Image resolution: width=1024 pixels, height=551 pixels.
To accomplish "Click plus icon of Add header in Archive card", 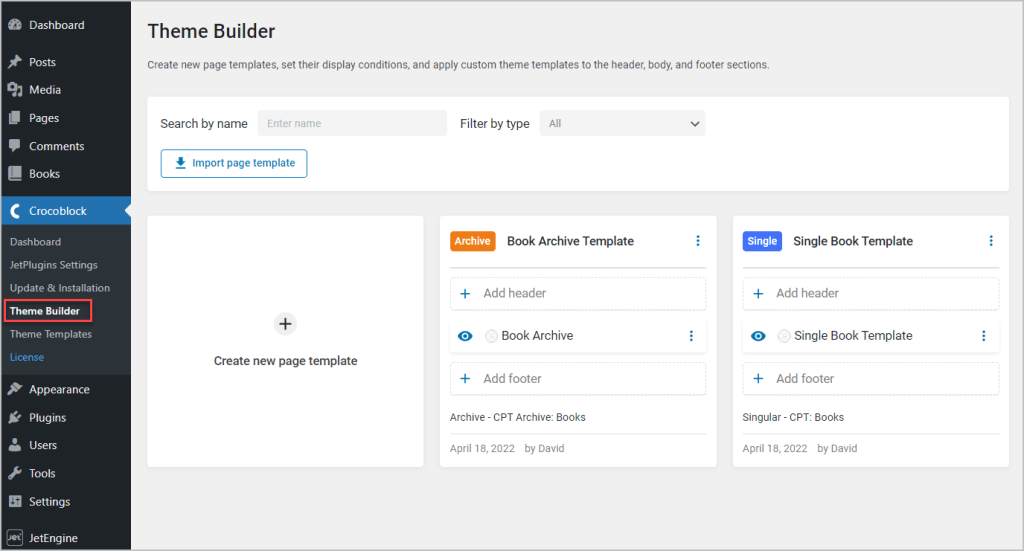I will [465, 294].
